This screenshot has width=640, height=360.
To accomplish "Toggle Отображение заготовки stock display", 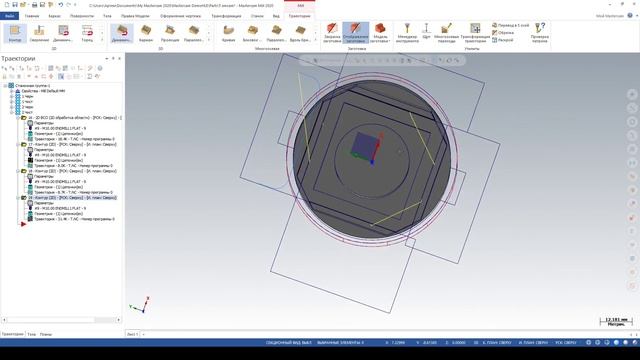I will click(x=356, y=33).
